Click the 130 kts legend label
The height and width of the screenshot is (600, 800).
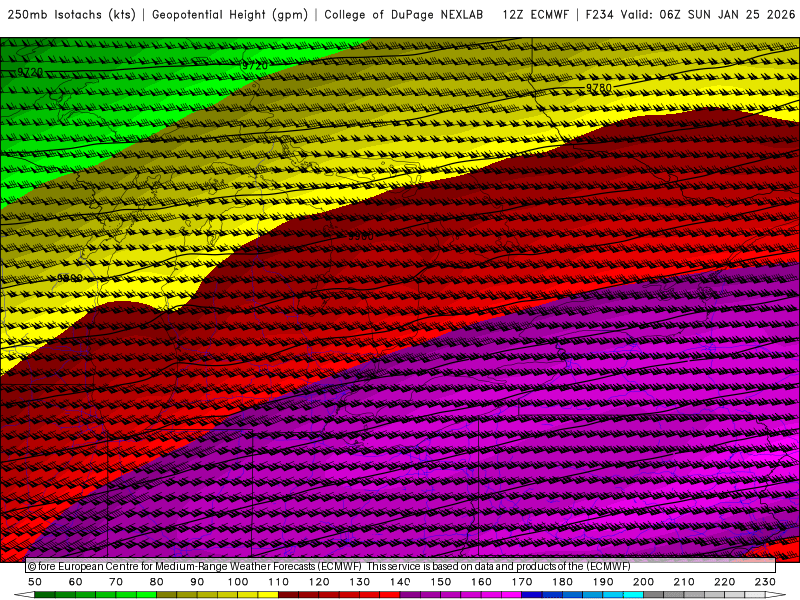359,582
